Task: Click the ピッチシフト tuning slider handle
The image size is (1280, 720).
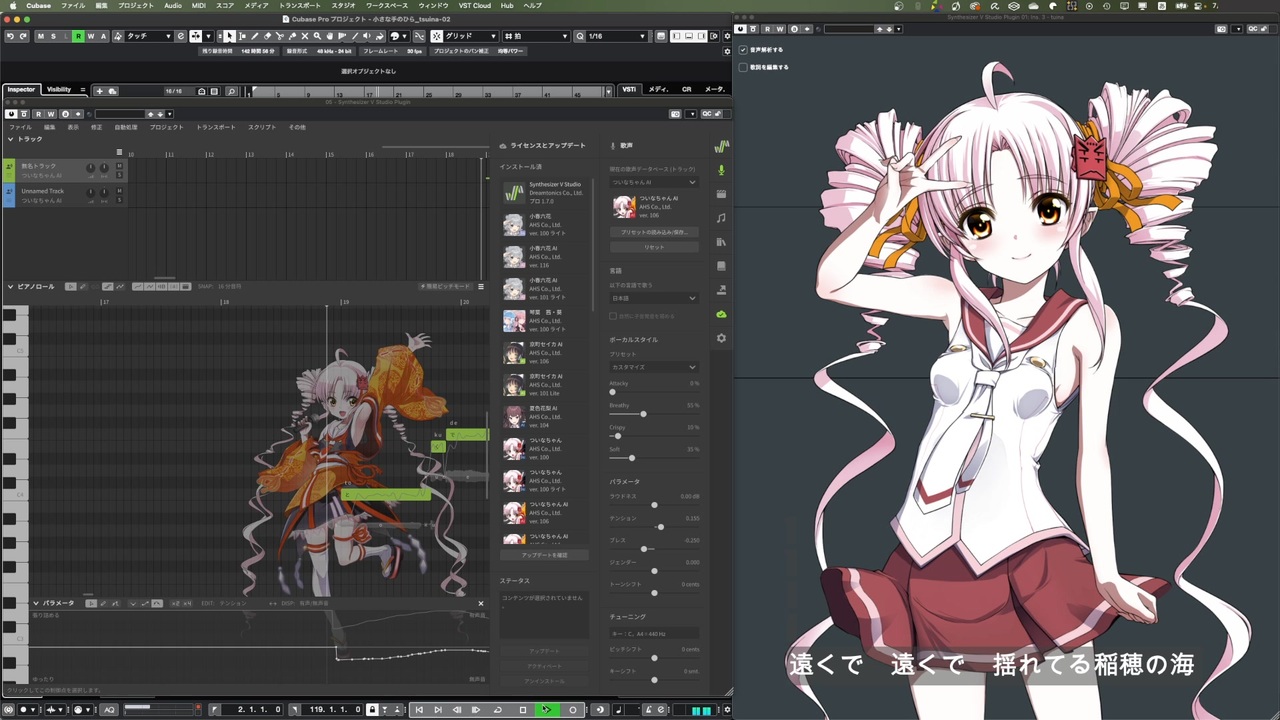Action: tap(654, 658)
